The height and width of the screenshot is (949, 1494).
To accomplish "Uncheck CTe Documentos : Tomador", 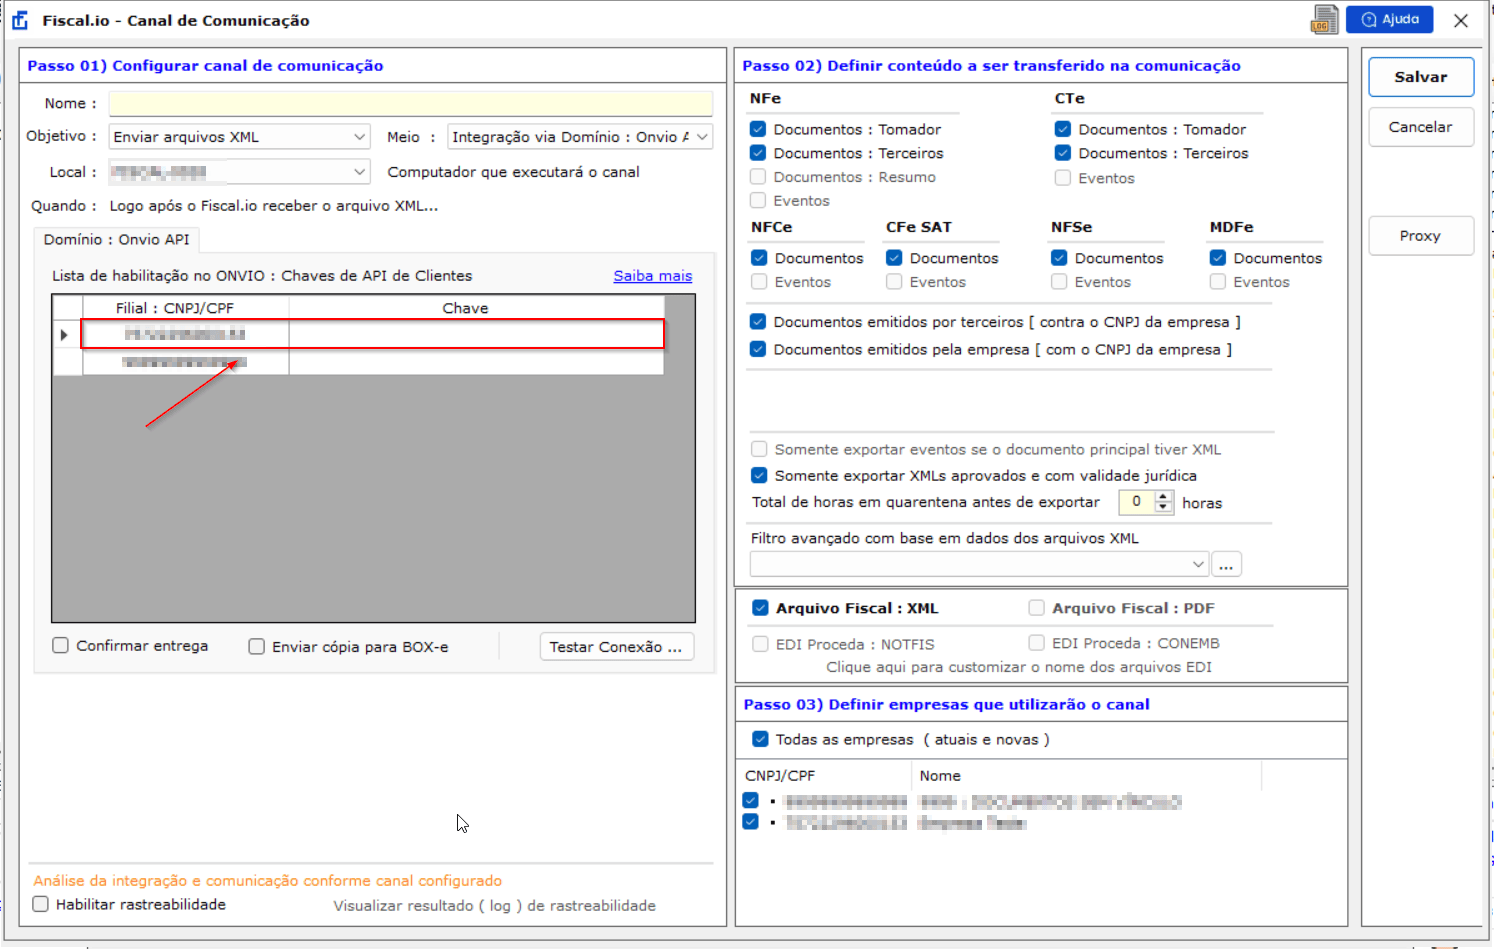I will (x=1063, y=129).
